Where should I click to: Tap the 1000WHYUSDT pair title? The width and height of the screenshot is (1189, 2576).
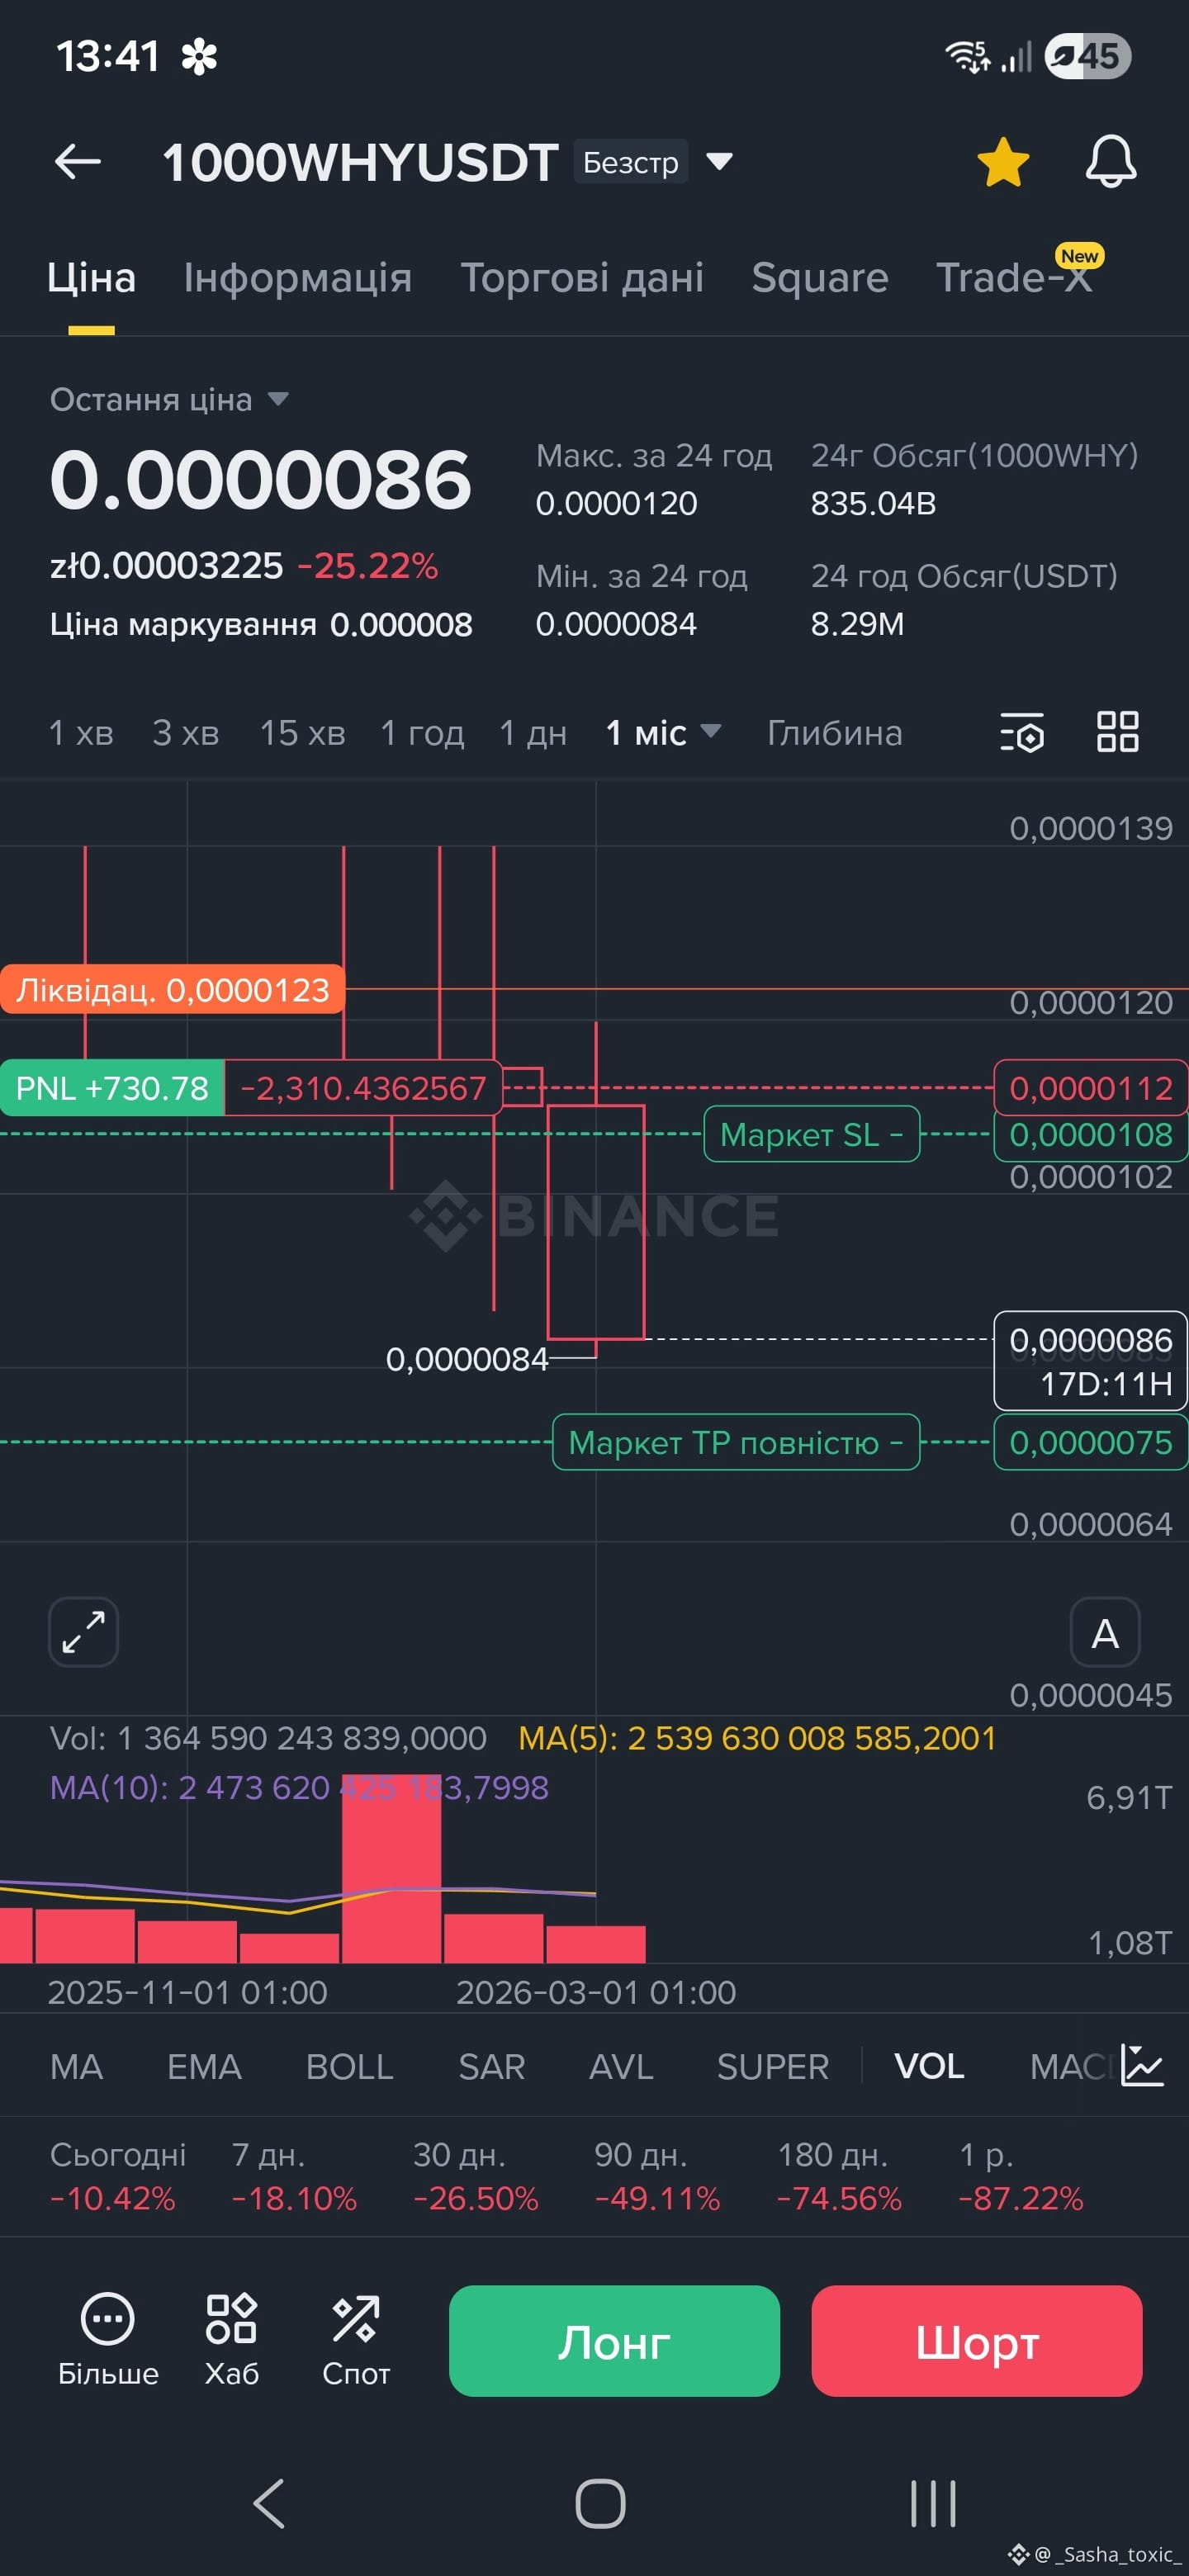coord(360,162)
